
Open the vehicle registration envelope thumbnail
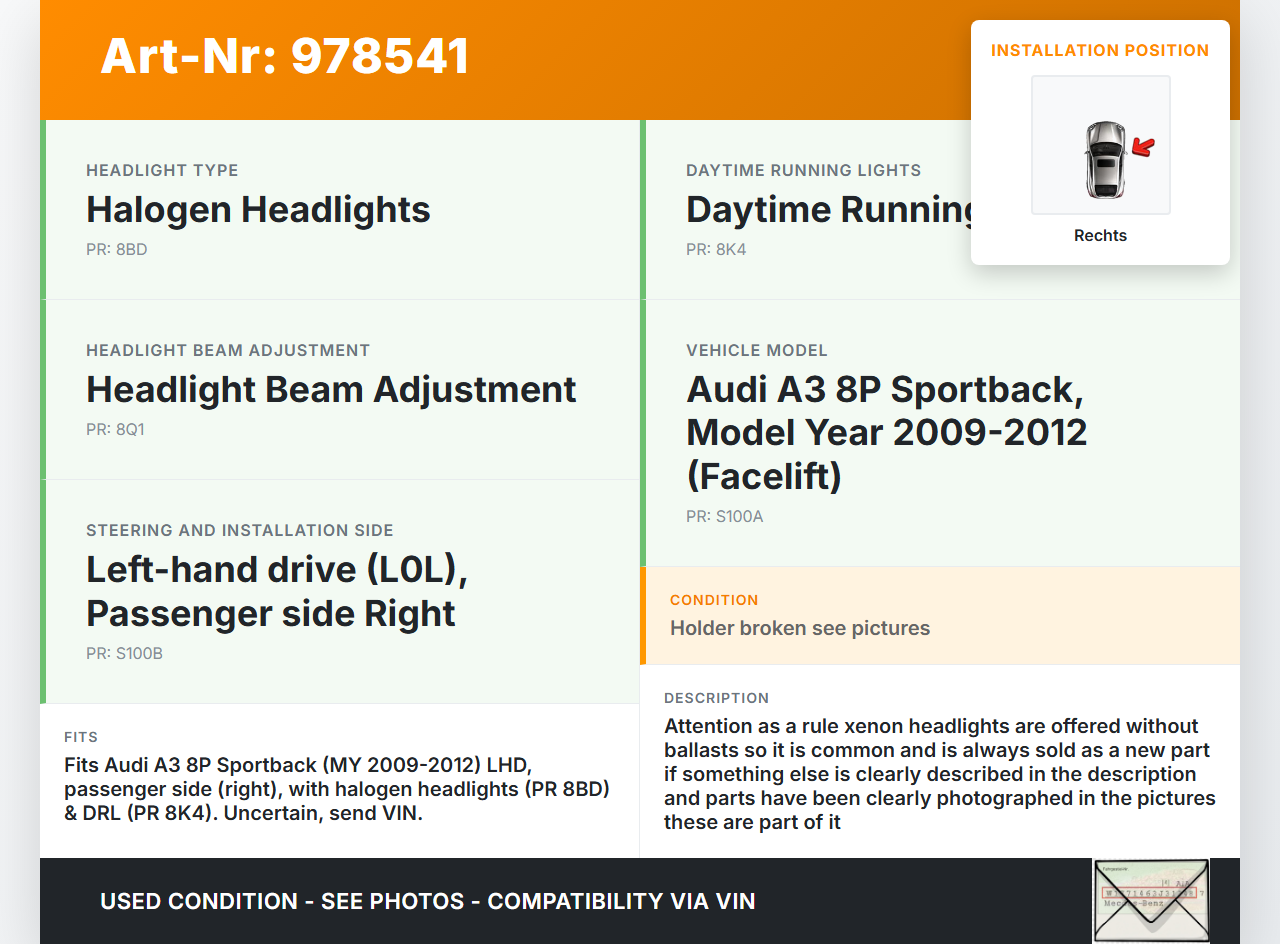[1151, 900]
